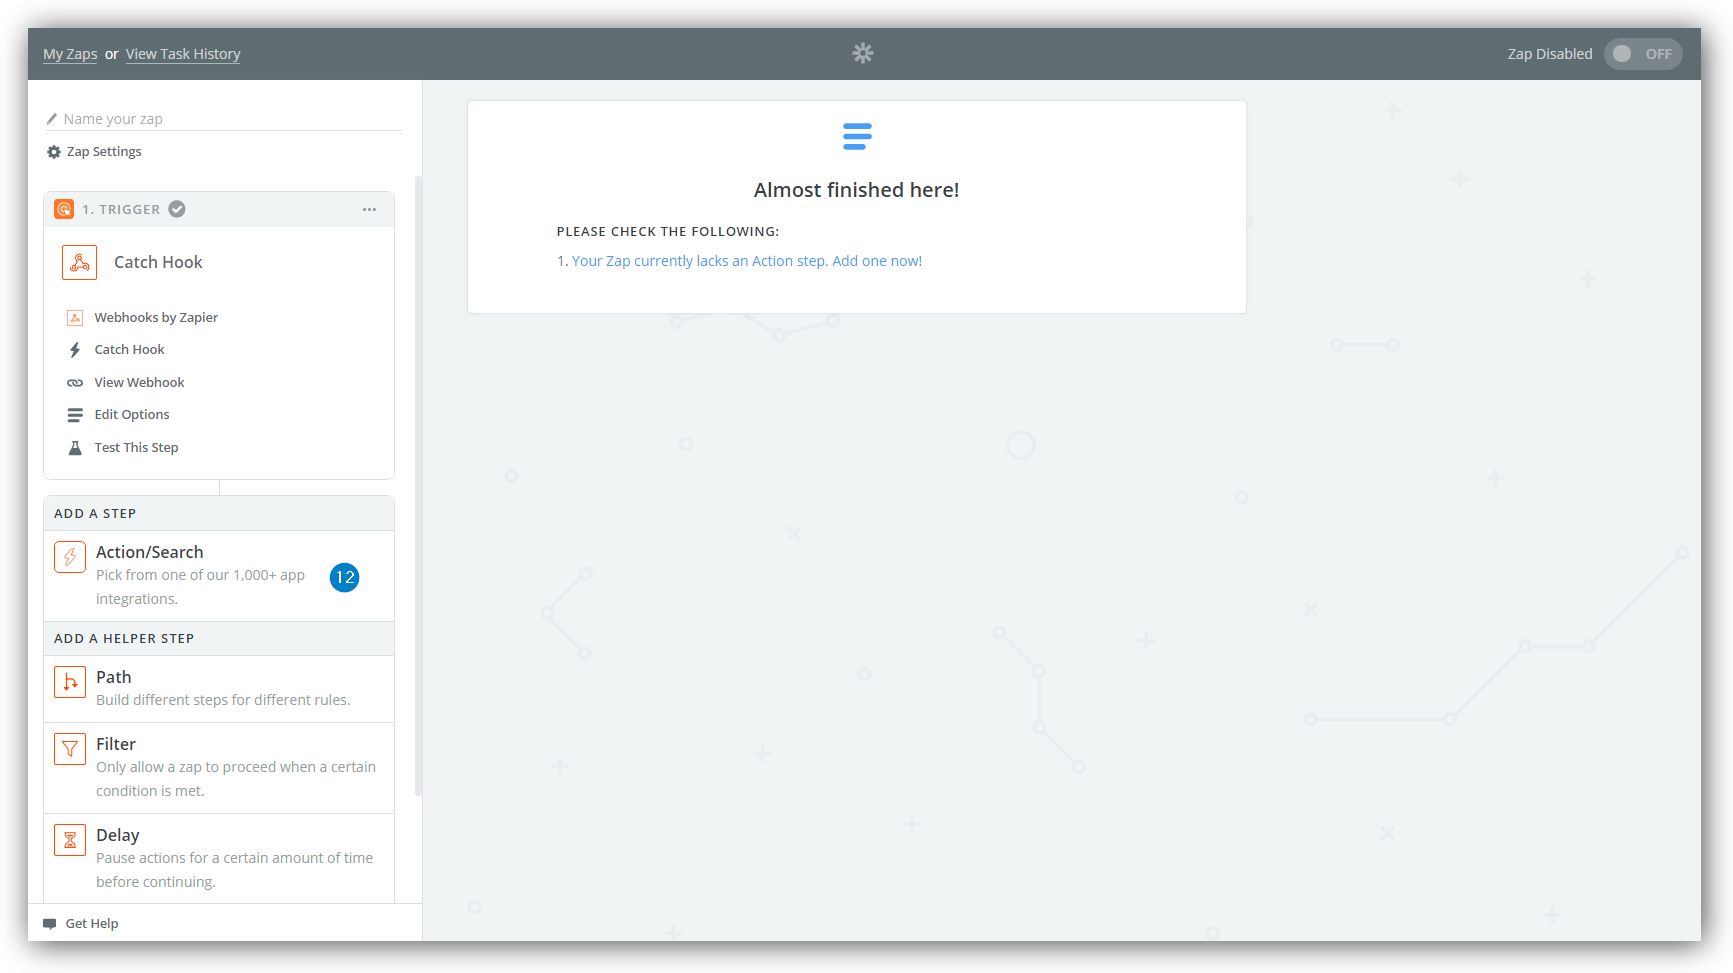Viewport: 1733px width, 973px height.
Task: Click the link icon for View Webhook
Action: (75, 383)
